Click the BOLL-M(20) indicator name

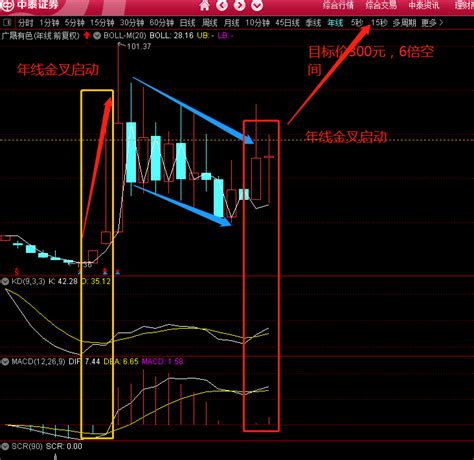(x=125, y=35)
